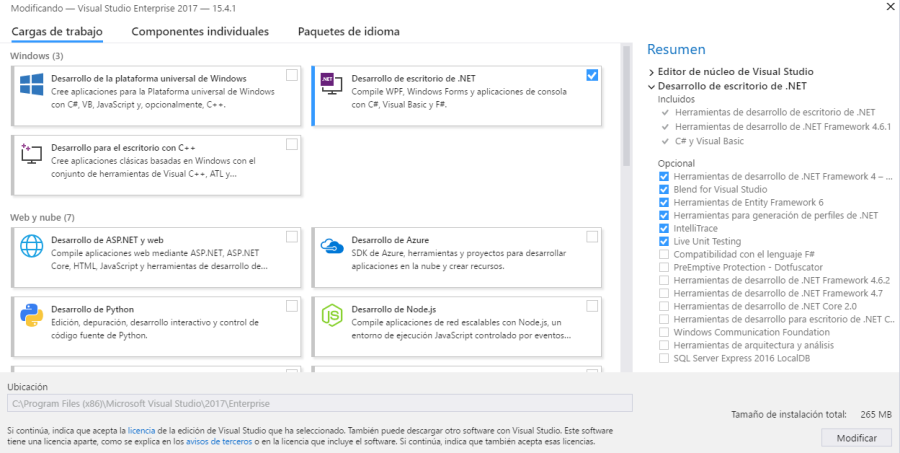Enable Compatibilidad con el lenguaje F#

[x=664, y=254]
